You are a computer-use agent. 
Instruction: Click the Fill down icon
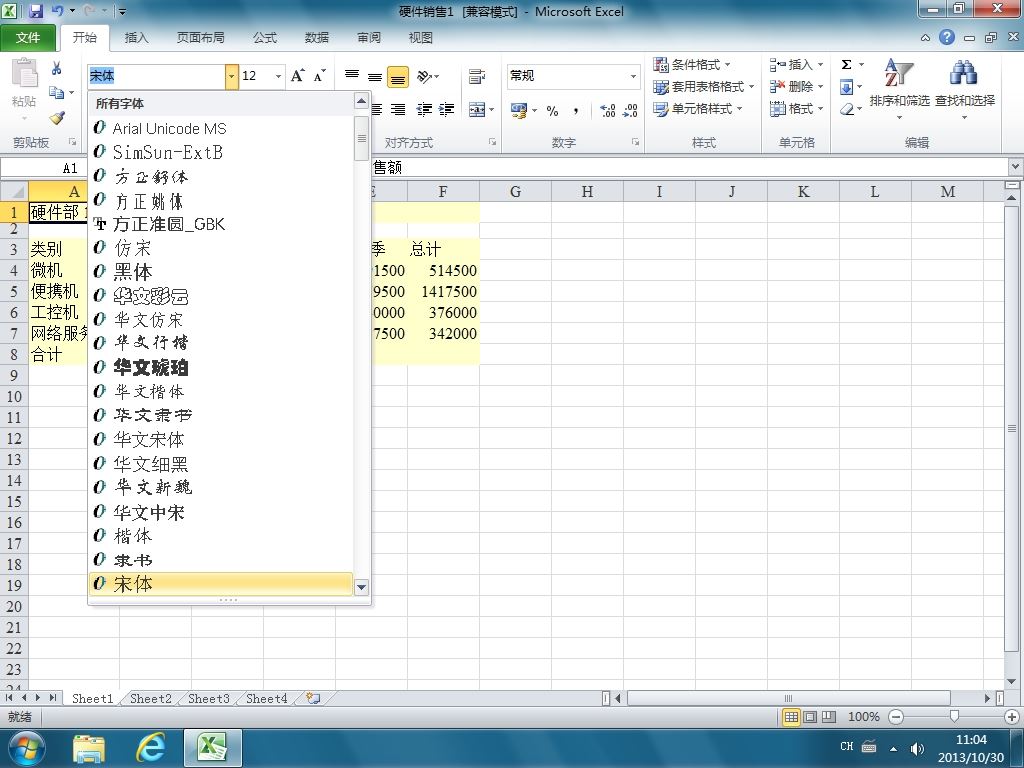pos(846,87)
